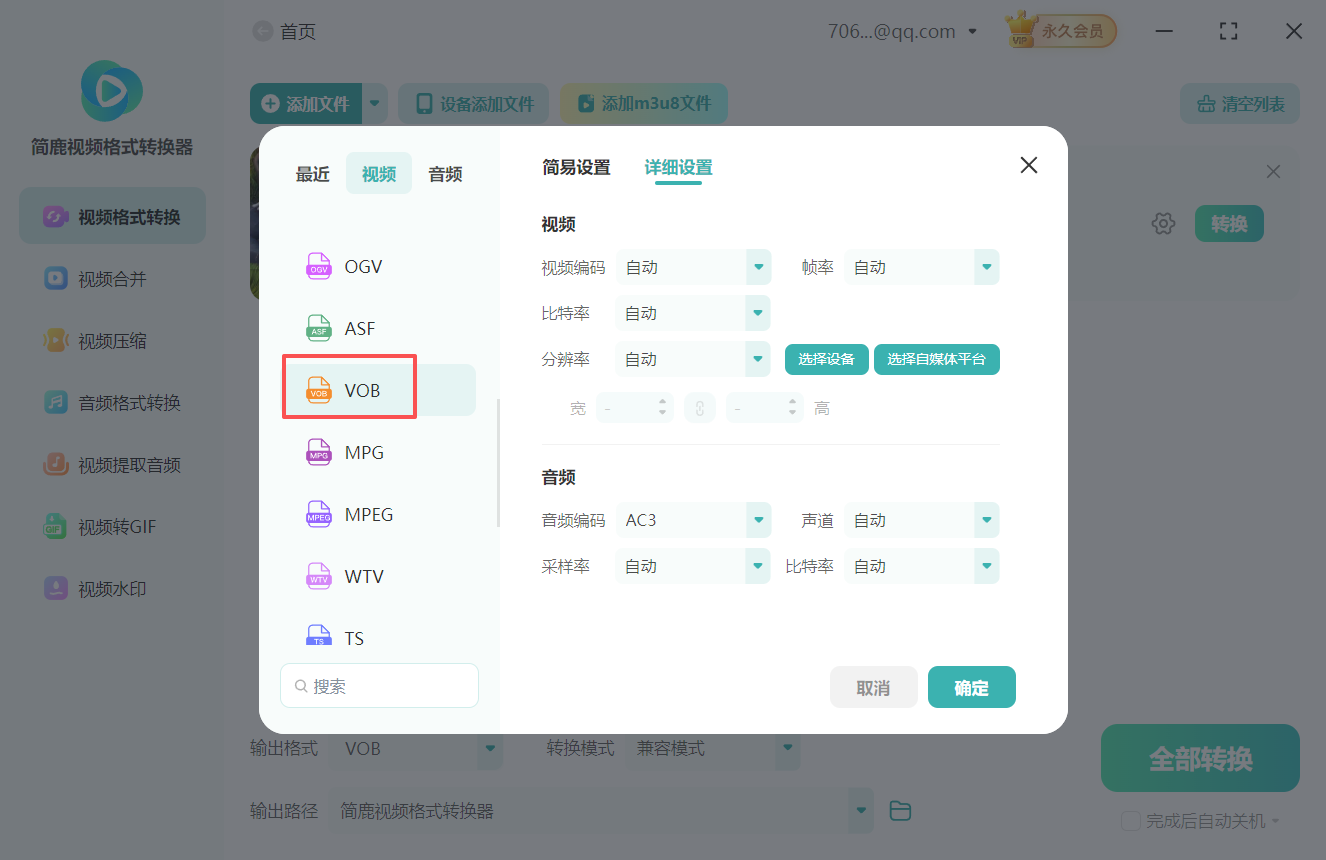Enable 完成后自动关机 checkbox

click(1131, 820)
